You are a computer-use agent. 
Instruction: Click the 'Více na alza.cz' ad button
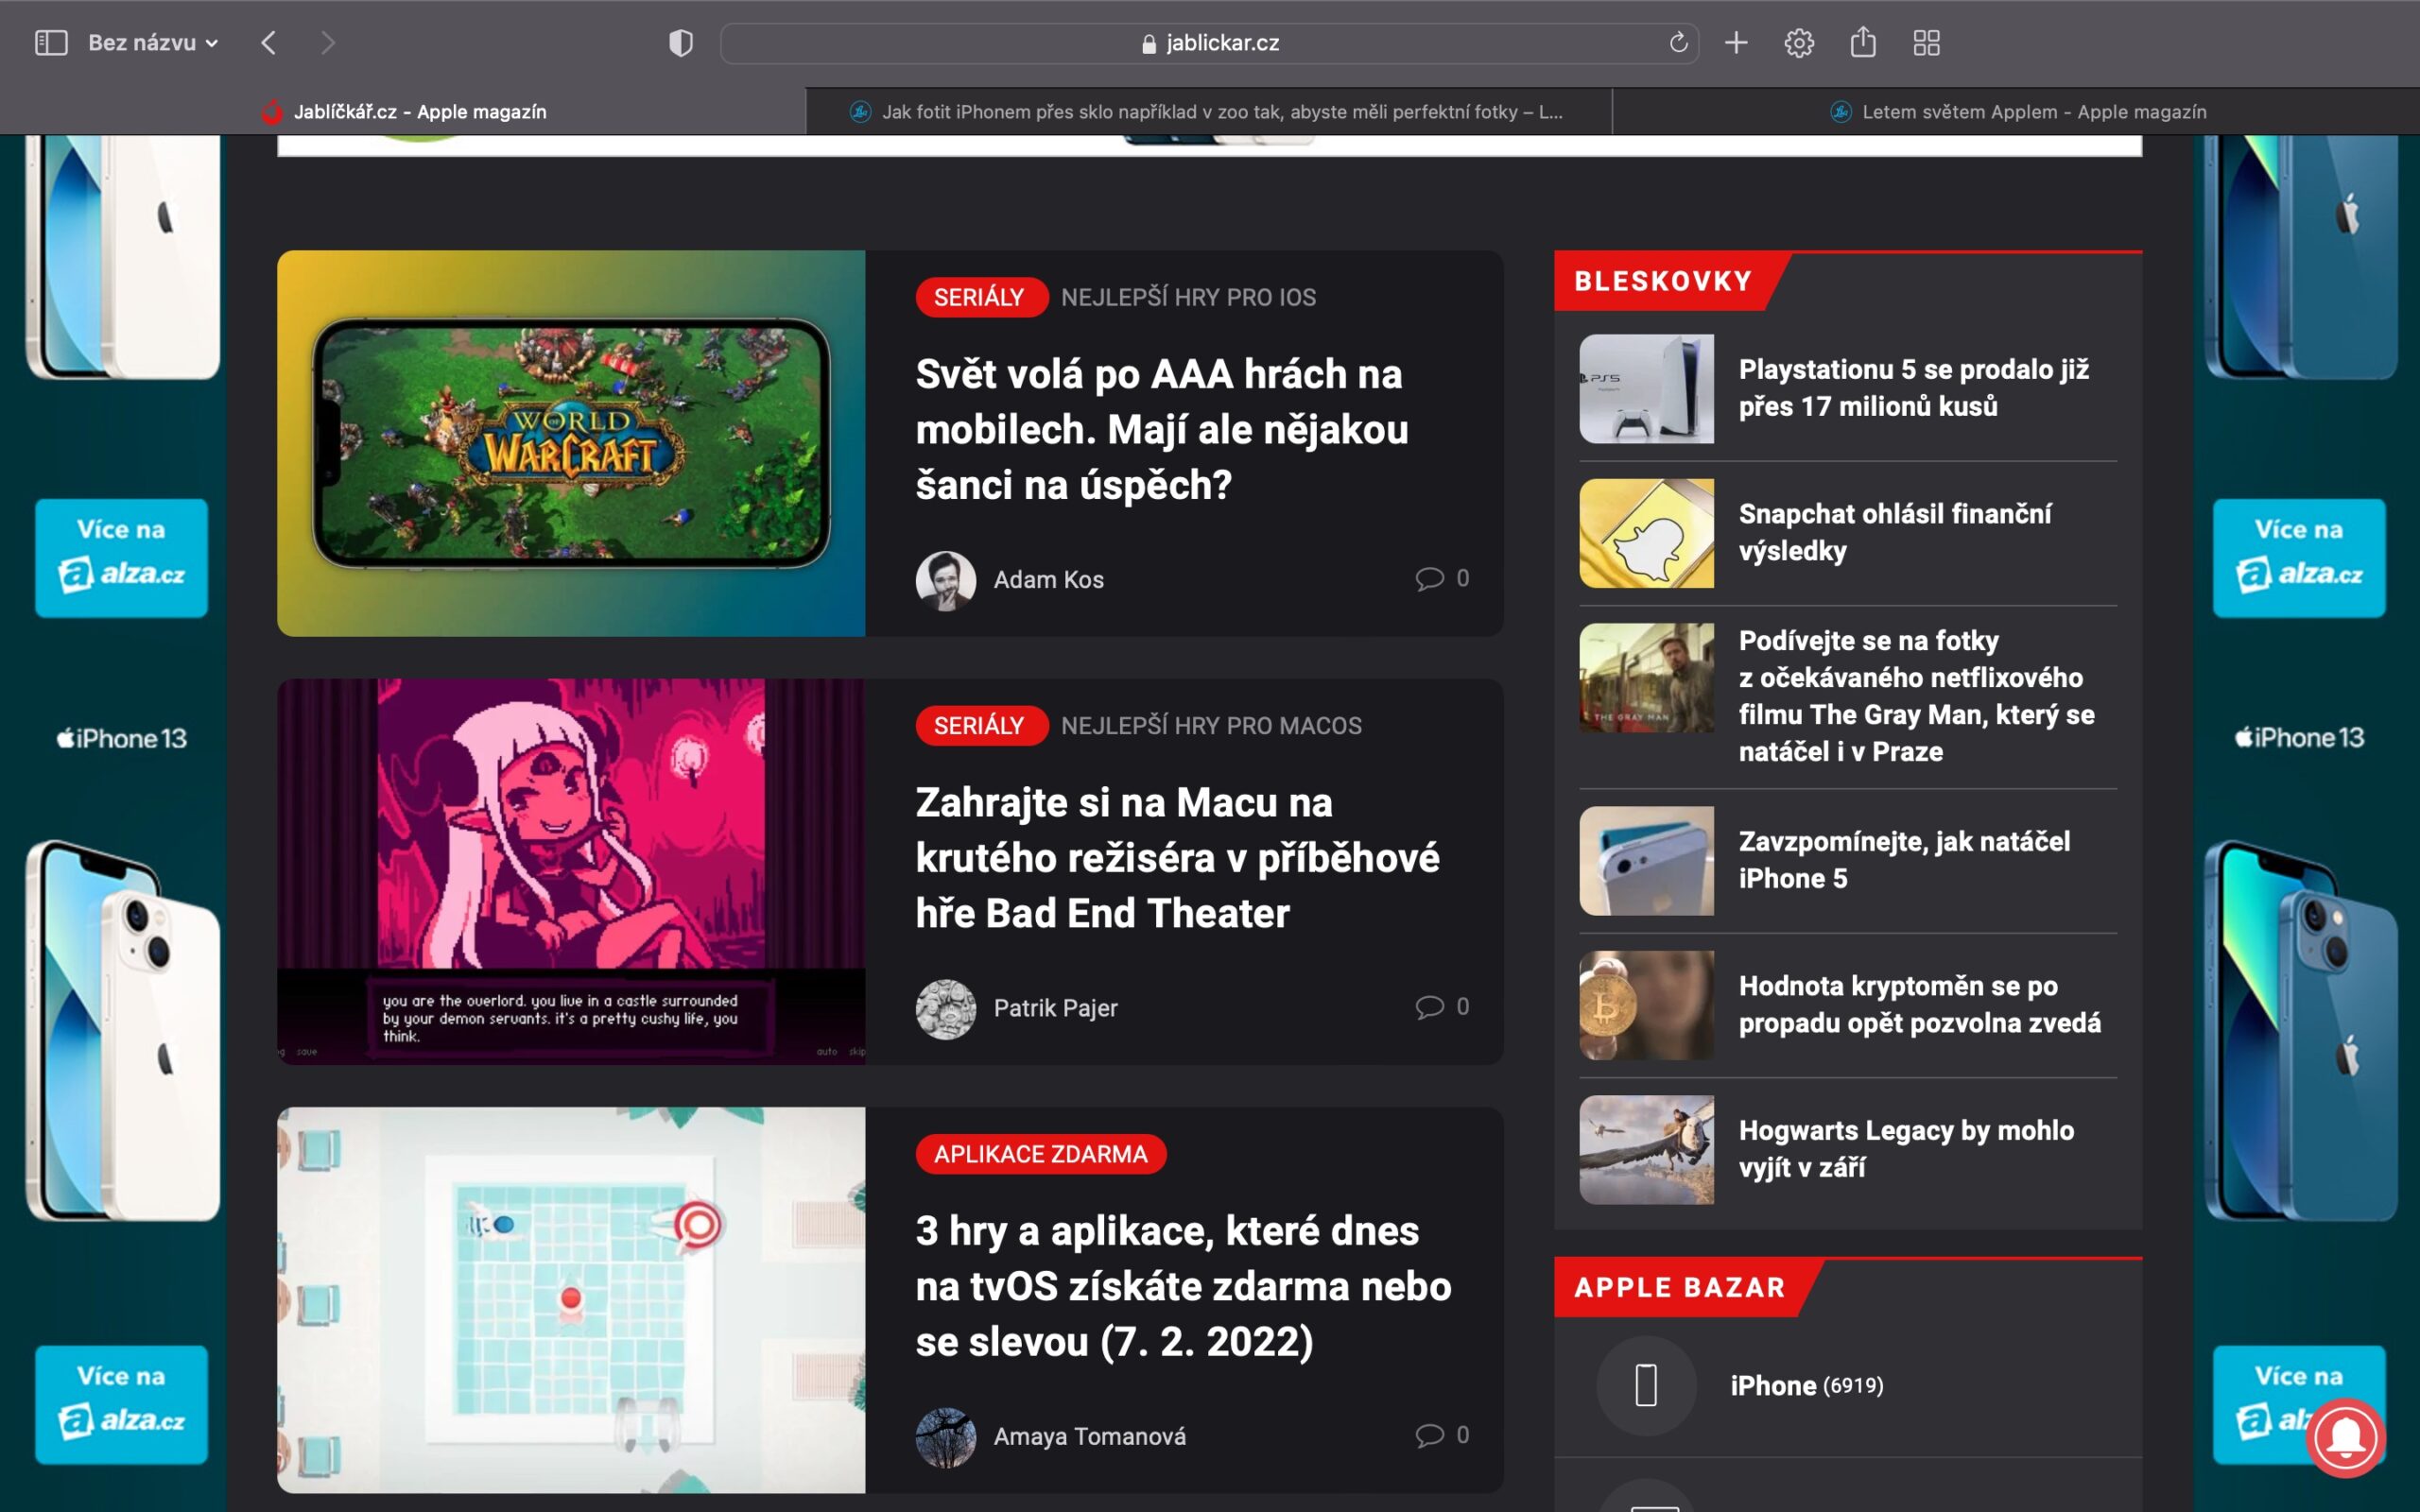pyautogui.click(x=121, y=556)
